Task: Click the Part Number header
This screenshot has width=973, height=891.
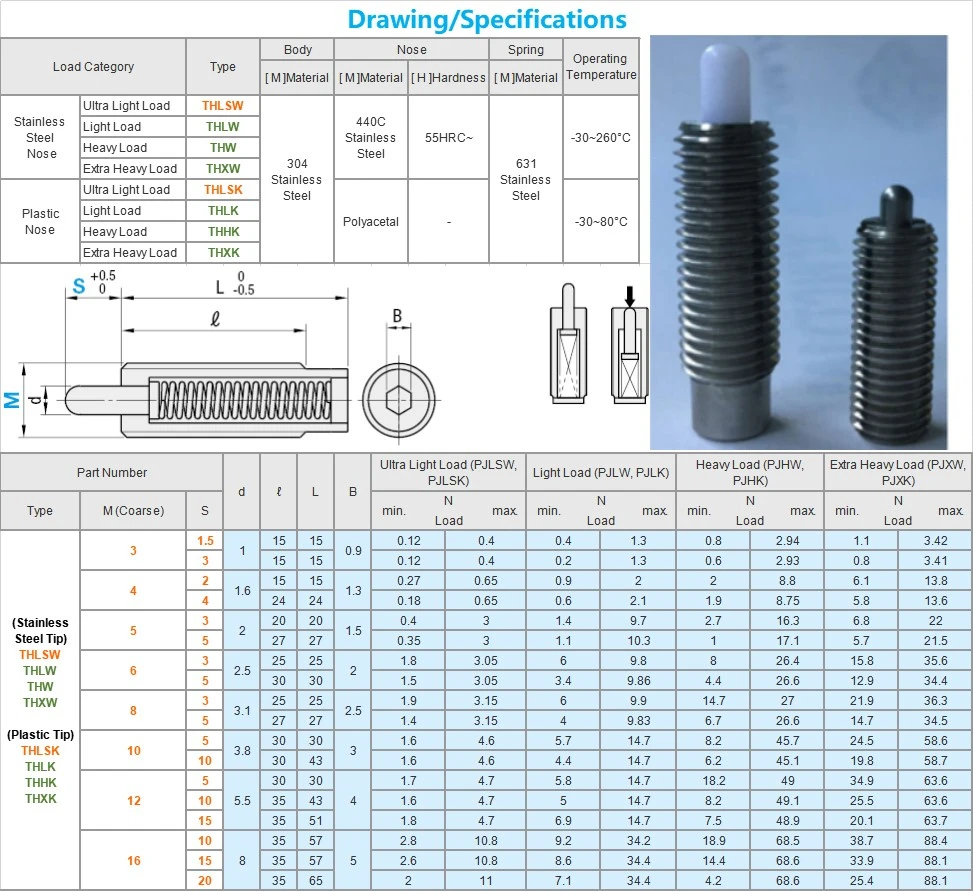Action: tap(112, 473)
